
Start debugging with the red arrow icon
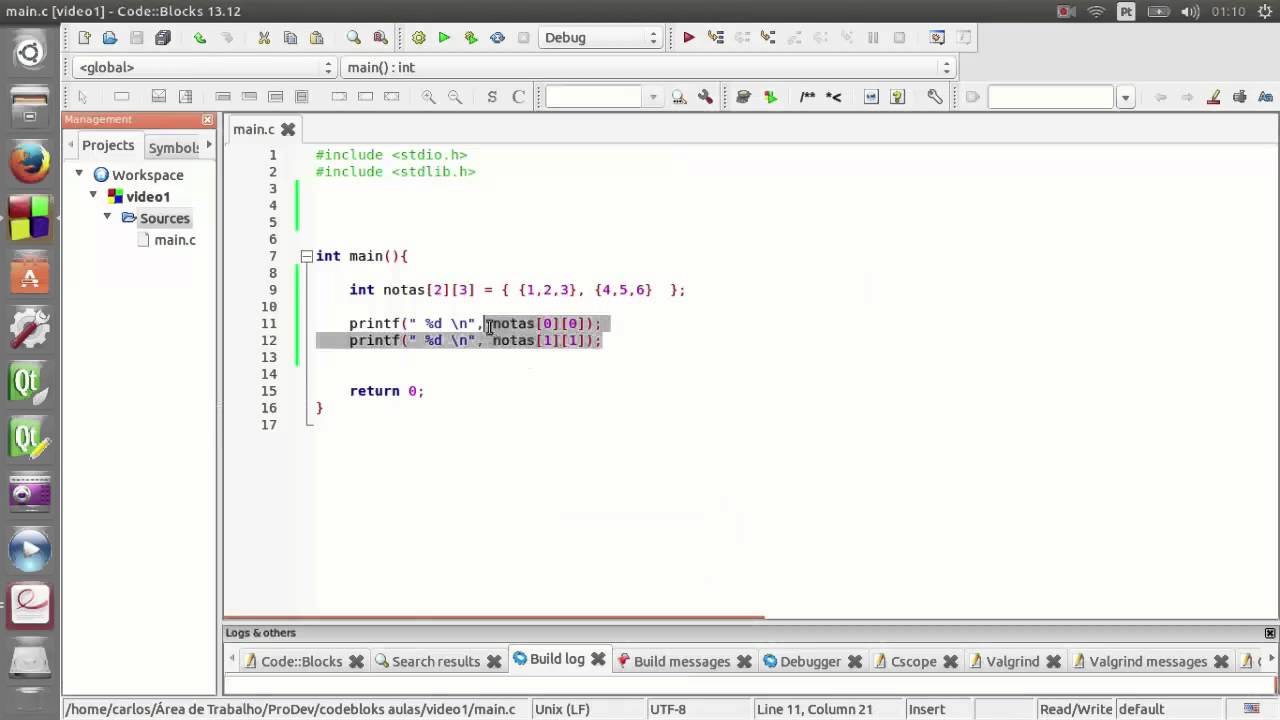point(689,38)
